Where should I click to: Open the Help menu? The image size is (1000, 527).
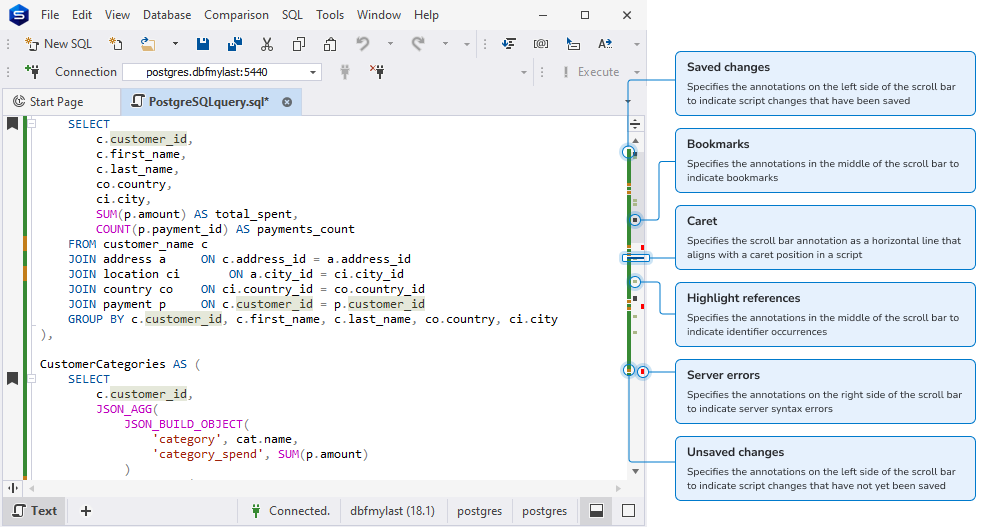[426, 15]
